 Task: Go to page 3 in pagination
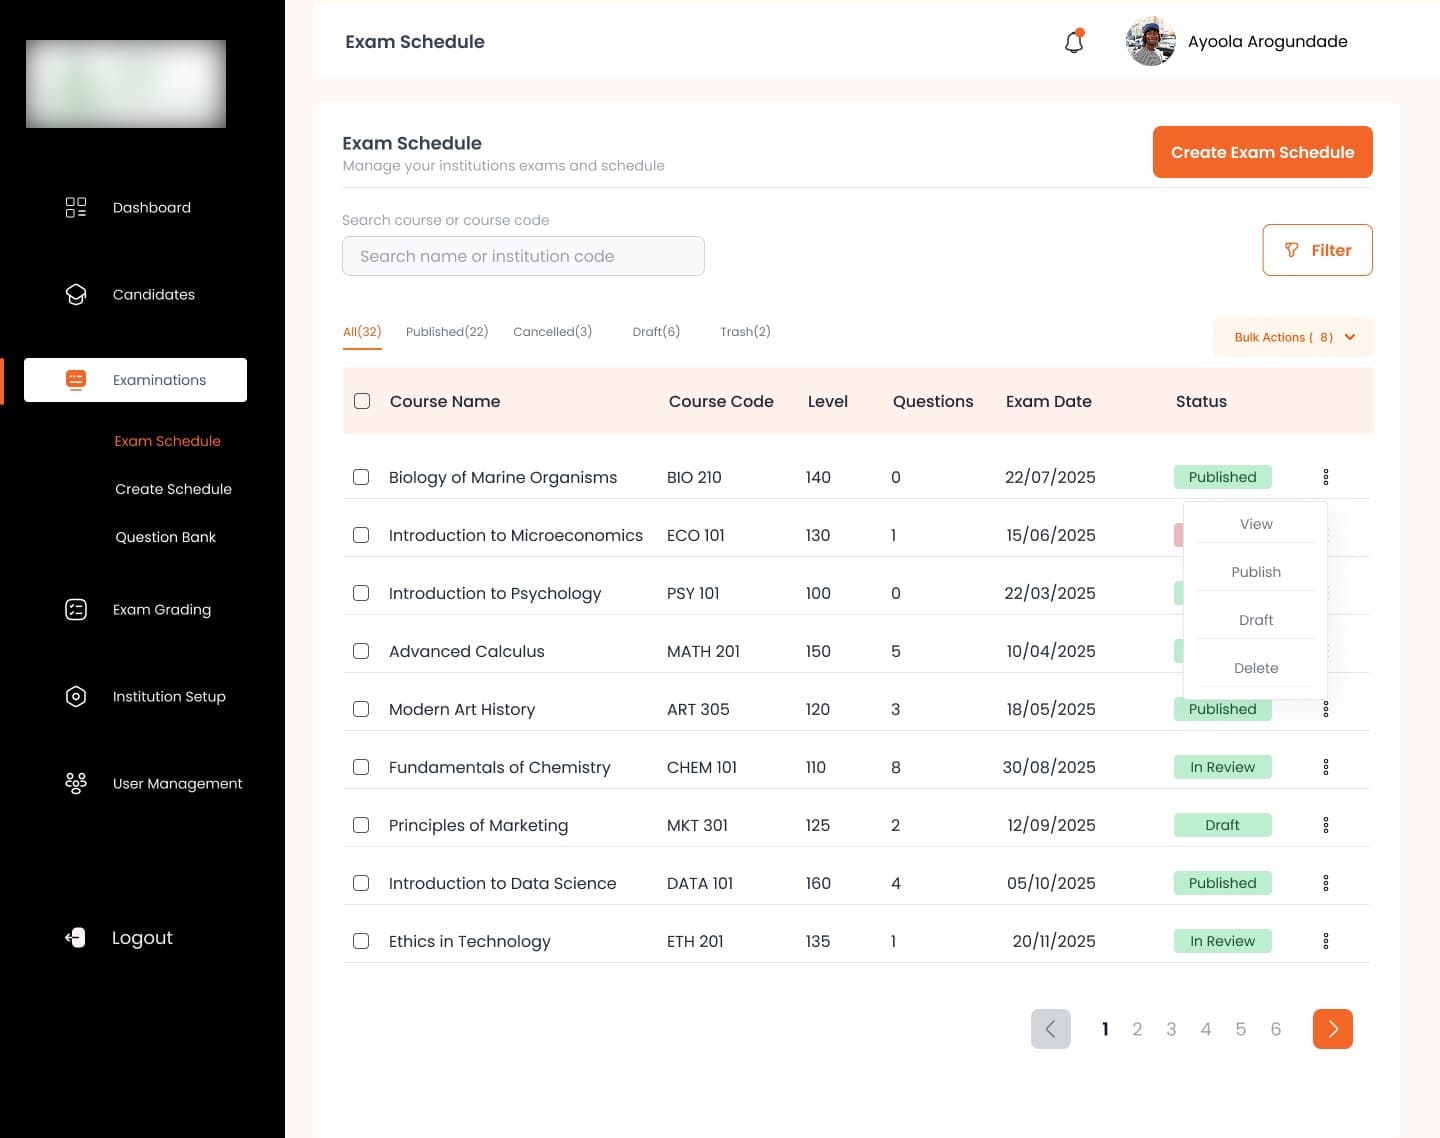(x=1171, y=1029)
